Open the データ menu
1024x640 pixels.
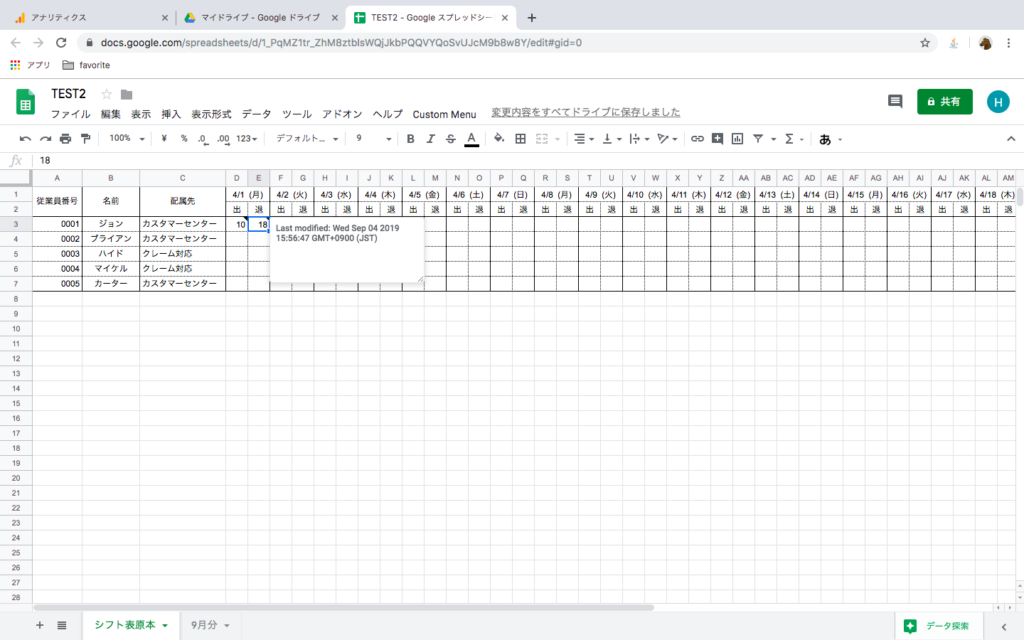(256, 114)
